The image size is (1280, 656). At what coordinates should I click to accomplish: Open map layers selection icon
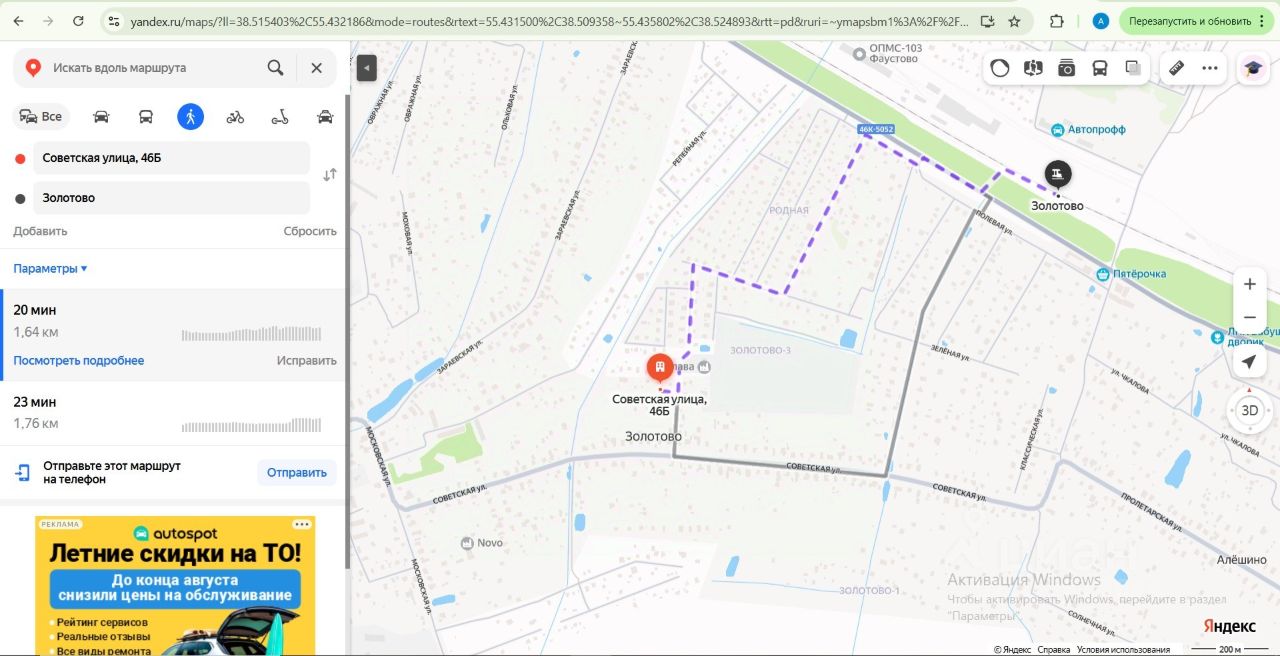pos(1133,68)
